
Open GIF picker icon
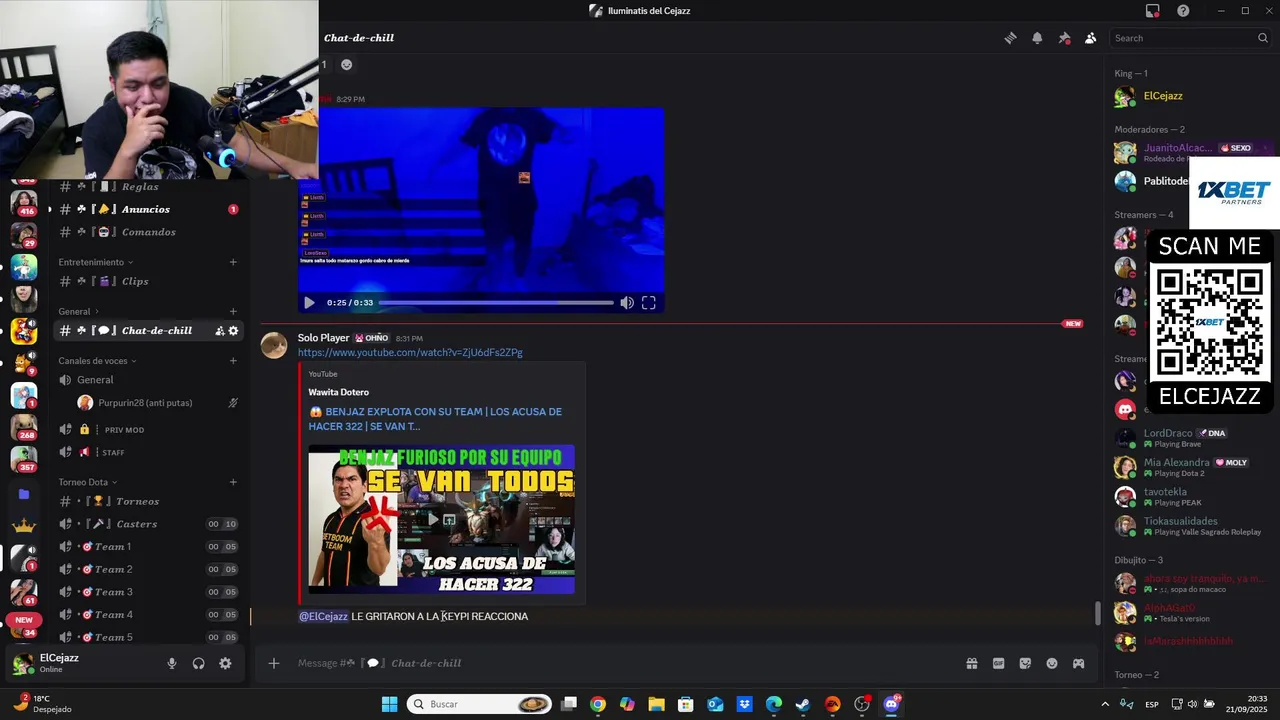click(x=998, y=663)
